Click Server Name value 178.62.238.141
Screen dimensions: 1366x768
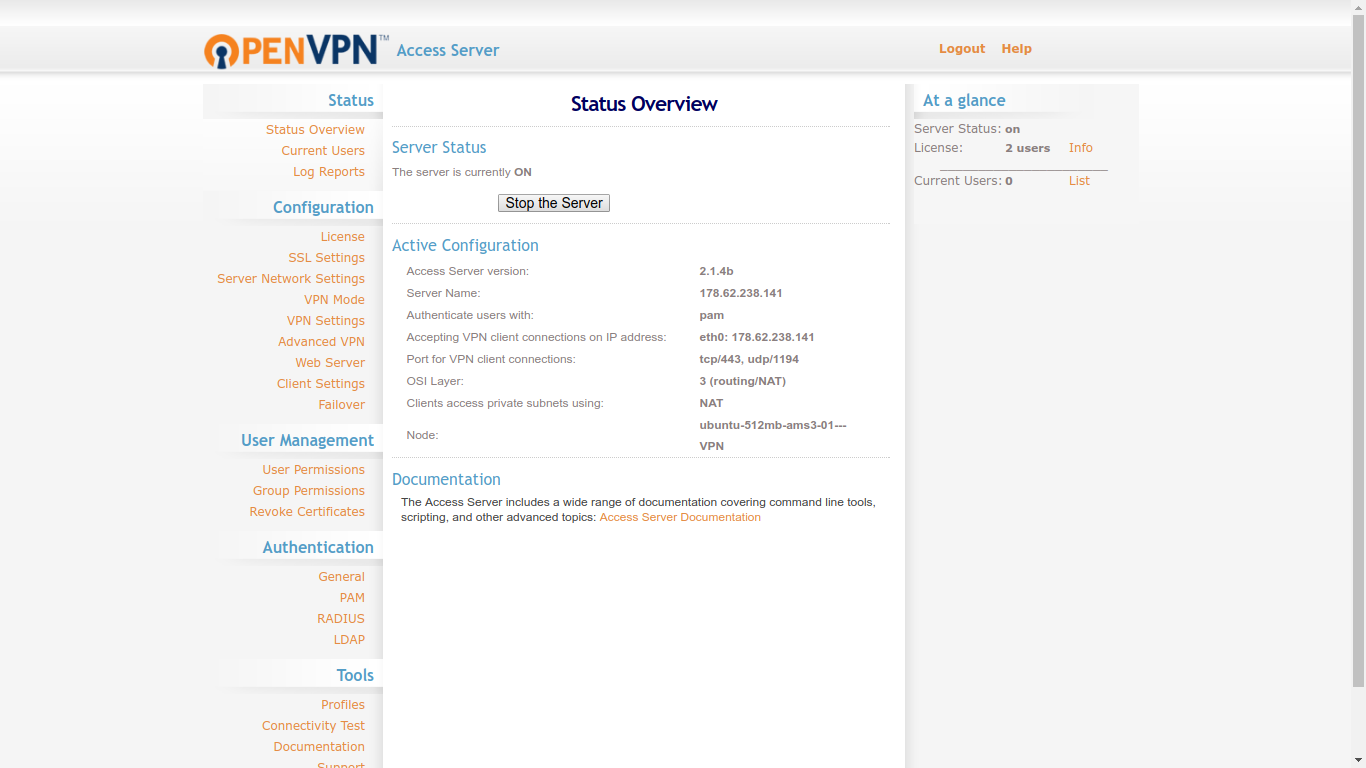click(x=741, y=294)
